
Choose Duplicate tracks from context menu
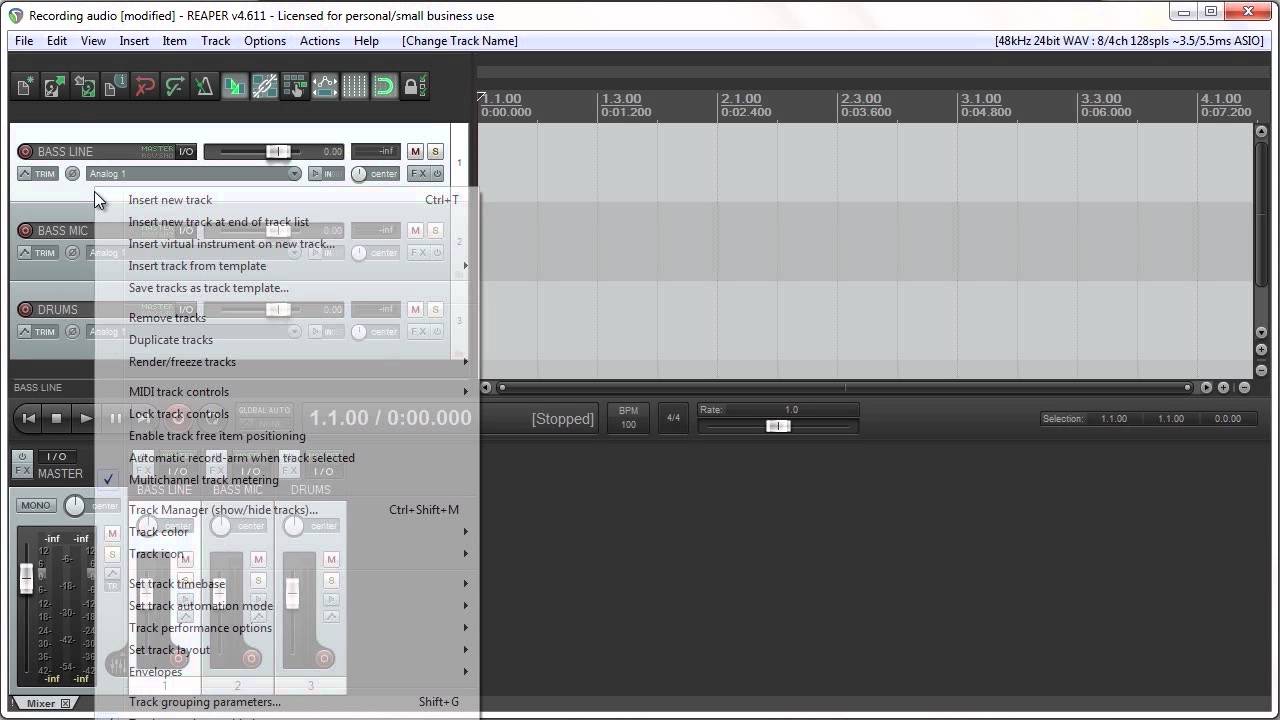[x=287, y=340]
